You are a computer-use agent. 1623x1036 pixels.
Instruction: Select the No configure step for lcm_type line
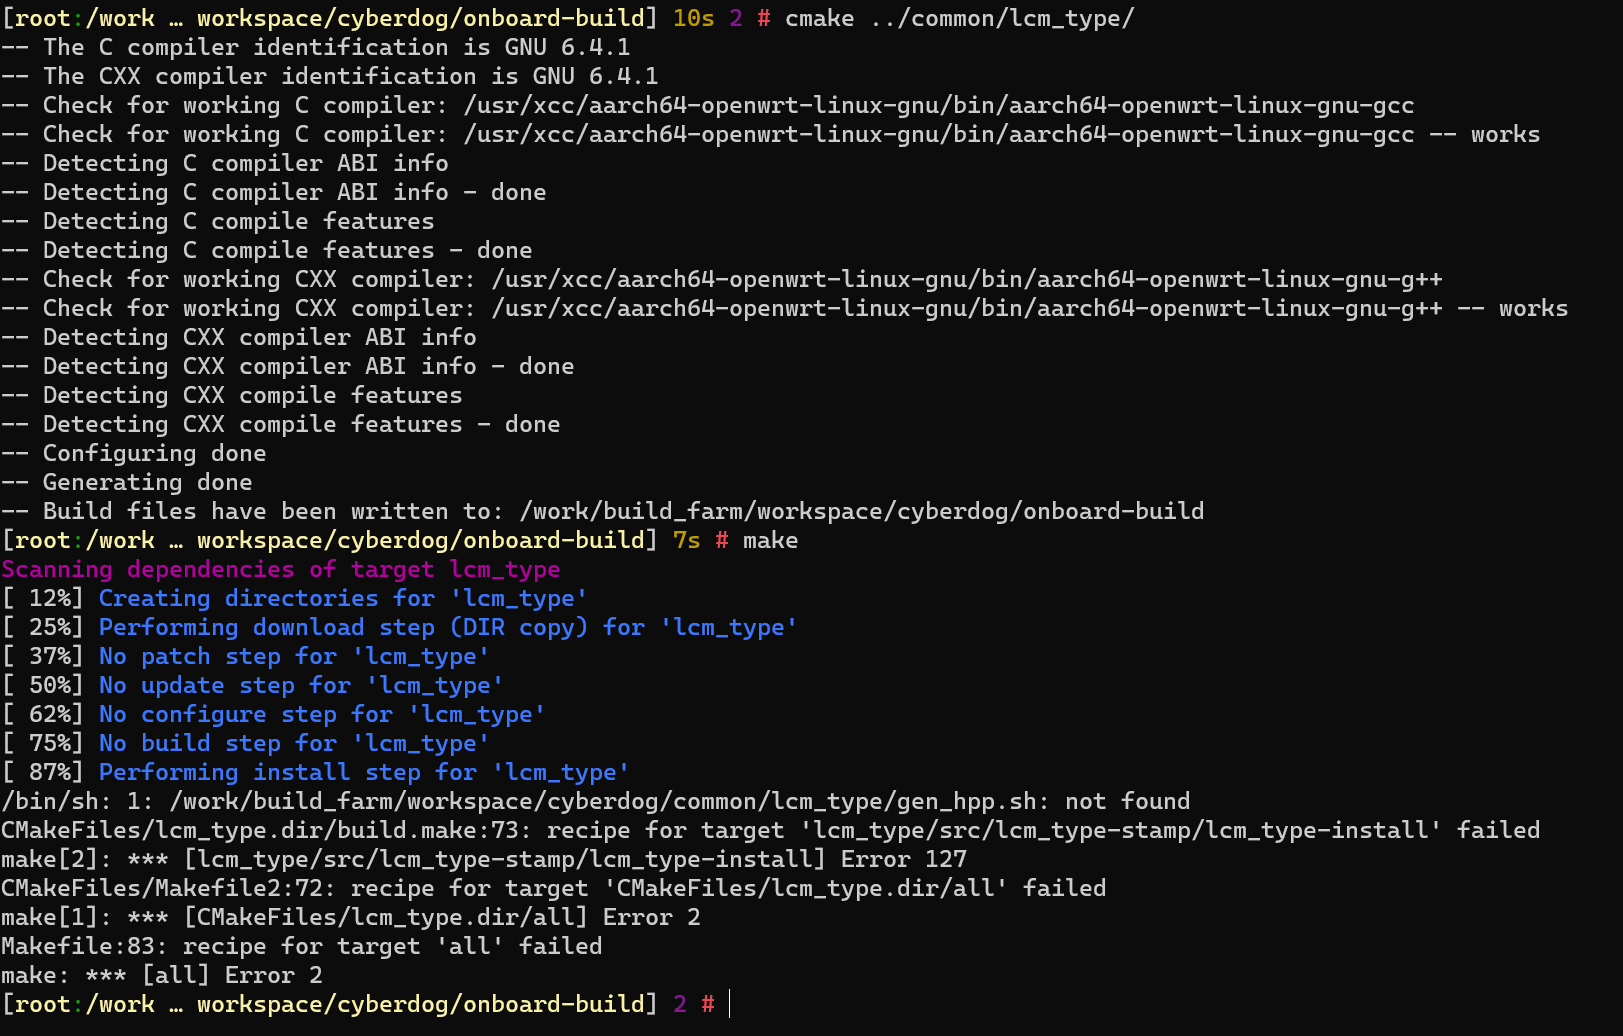coord(270,714)
